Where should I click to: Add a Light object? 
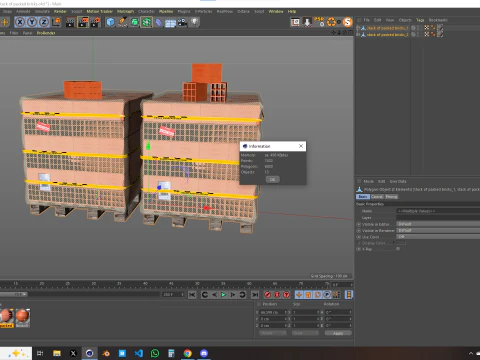[x=195, y=22]
